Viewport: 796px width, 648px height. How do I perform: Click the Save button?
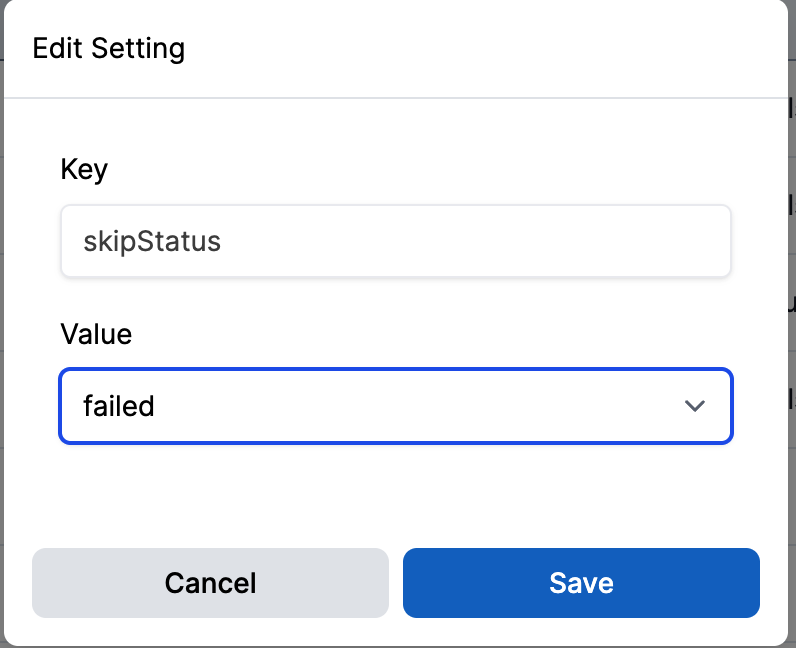coord(581,582)
